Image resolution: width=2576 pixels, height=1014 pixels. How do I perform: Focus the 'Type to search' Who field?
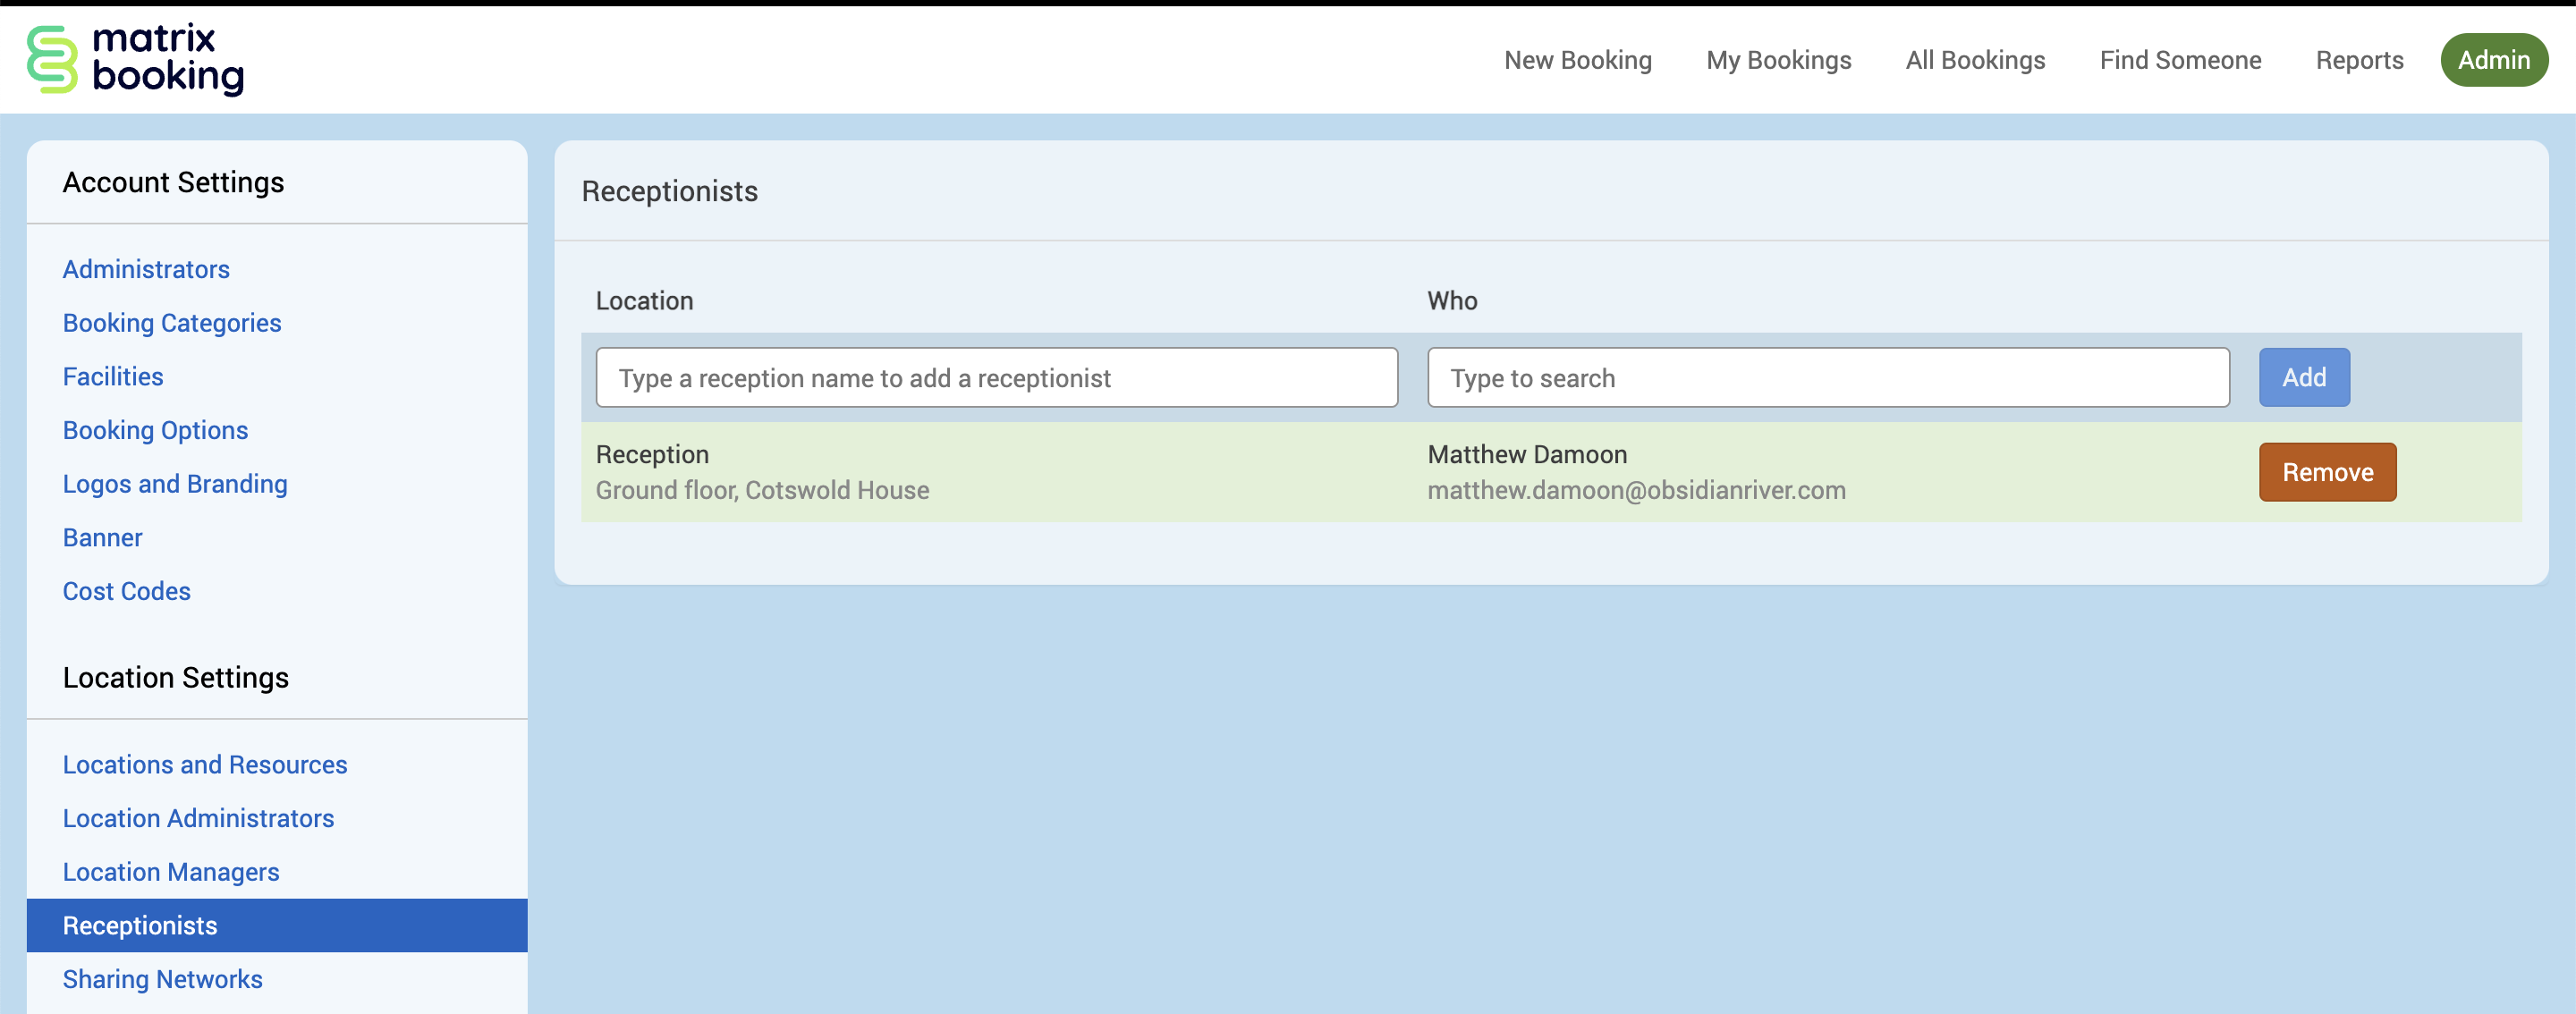[x=1827, y=378]
